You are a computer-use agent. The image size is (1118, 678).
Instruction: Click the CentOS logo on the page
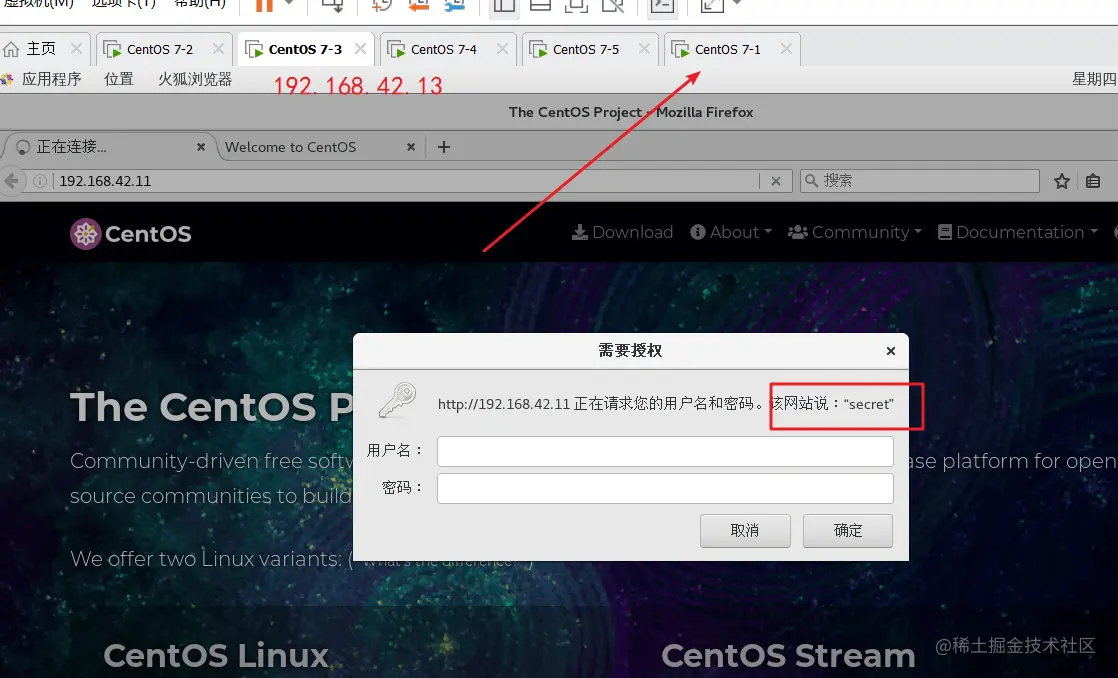tap(130, 234)
